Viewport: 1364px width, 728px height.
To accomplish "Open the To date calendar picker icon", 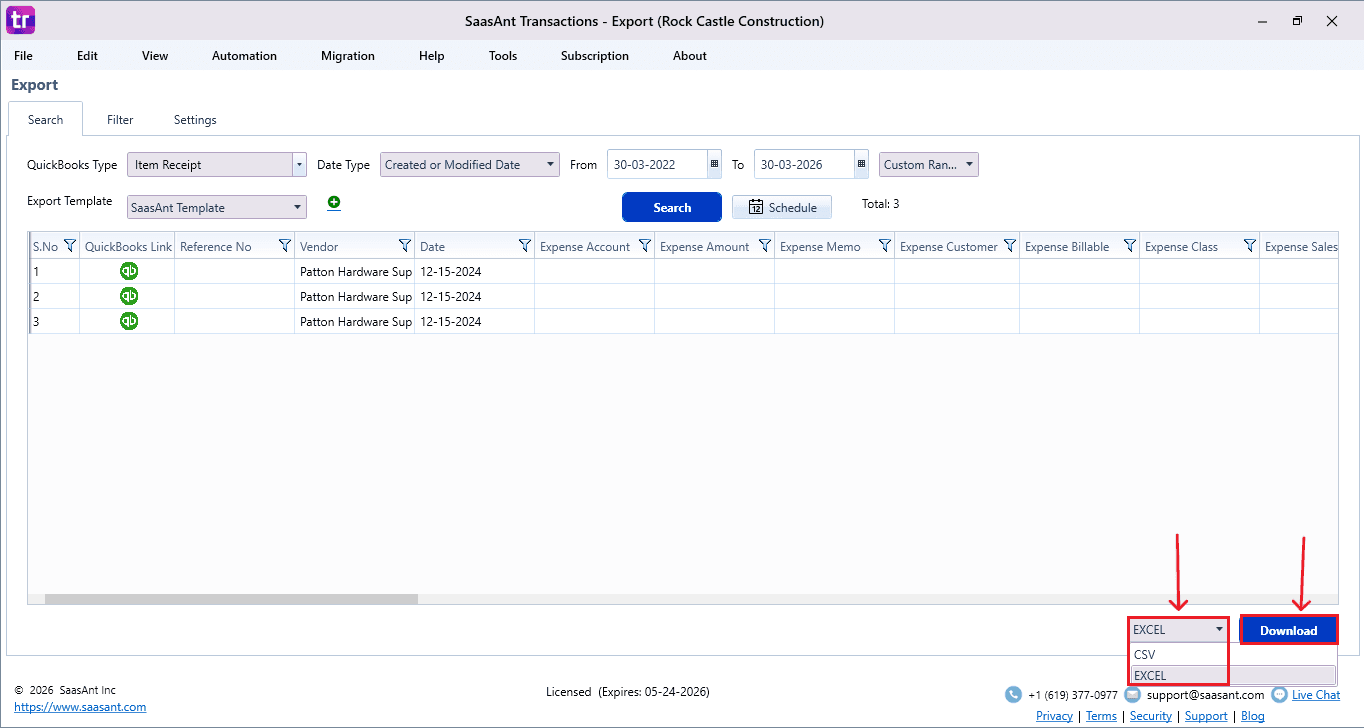I will click(861, 164).
